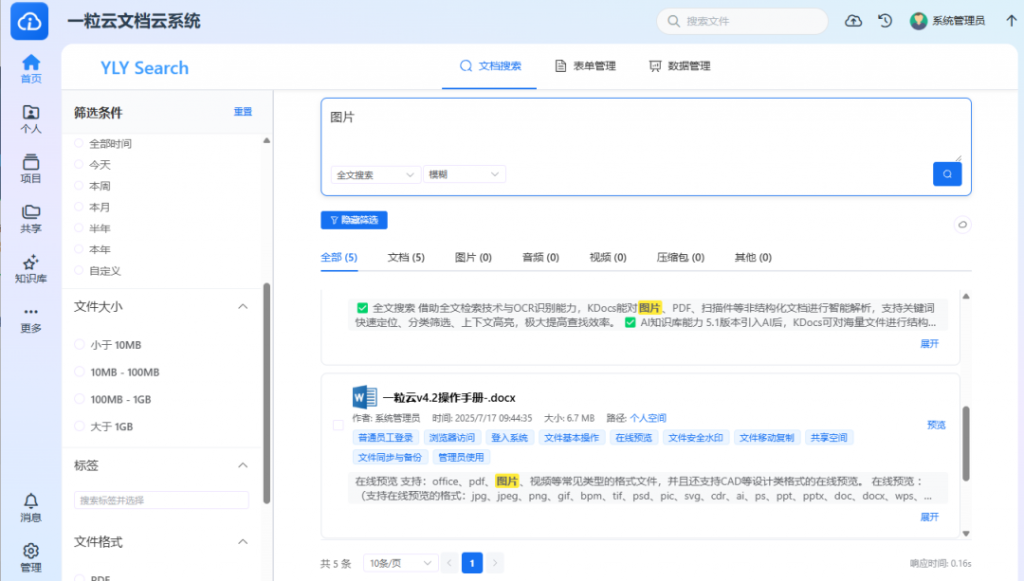Screen dimensions: 1024x581
Task: Click 预览 link for the docx result
Action: [x=935, y=425]
